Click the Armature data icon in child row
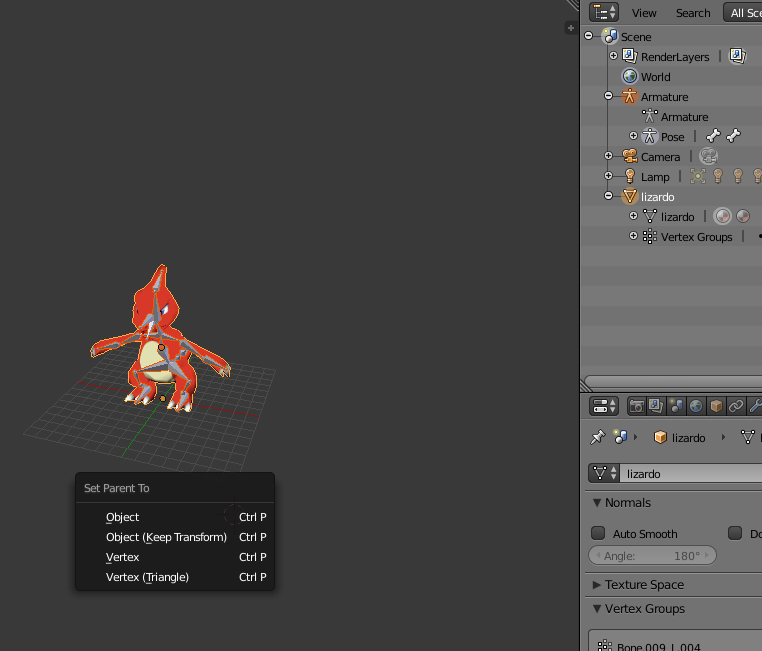 (x=650, y=116)
